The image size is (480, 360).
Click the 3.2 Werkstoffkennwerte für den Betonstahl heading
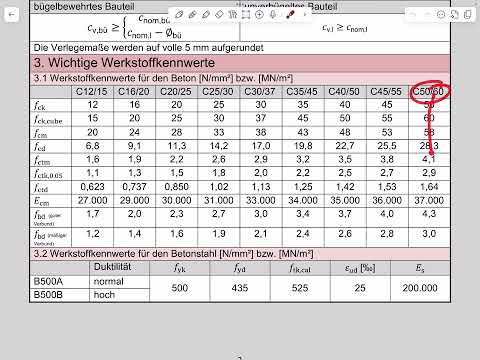tap(173, 254)
